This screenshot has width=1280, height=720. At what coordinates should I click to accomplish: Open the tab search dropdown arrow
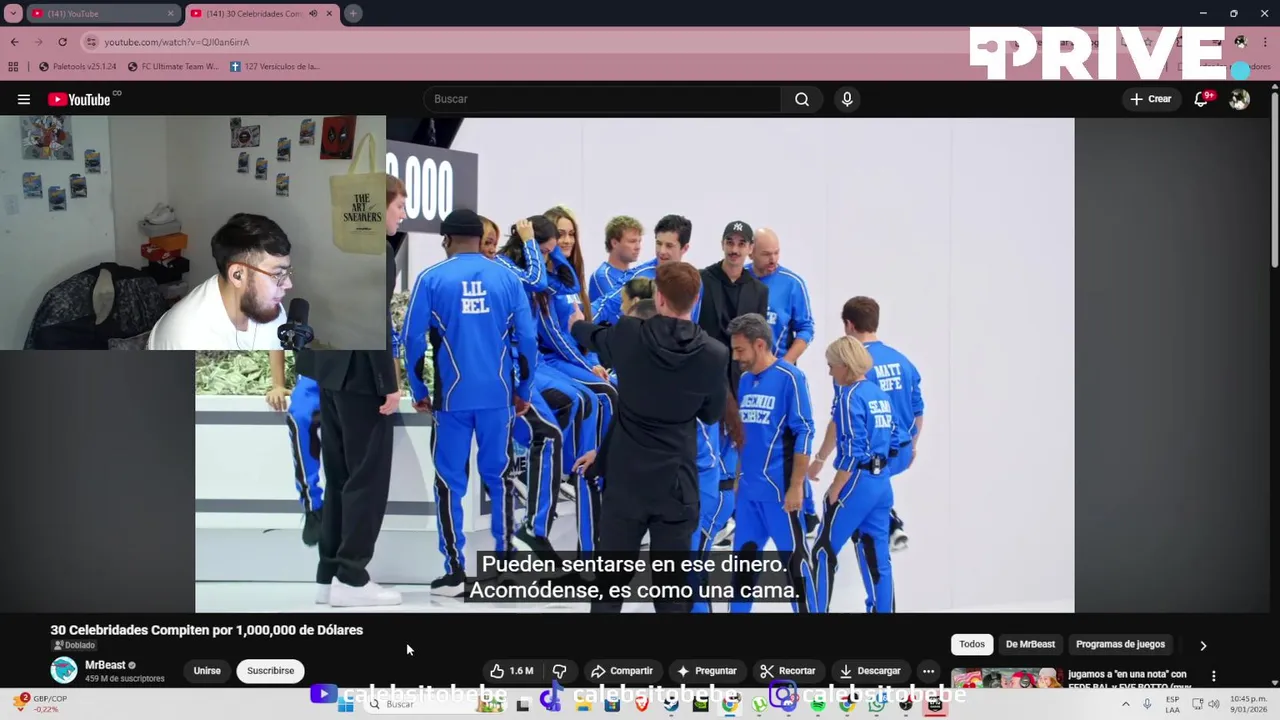(x=13, y=13)
